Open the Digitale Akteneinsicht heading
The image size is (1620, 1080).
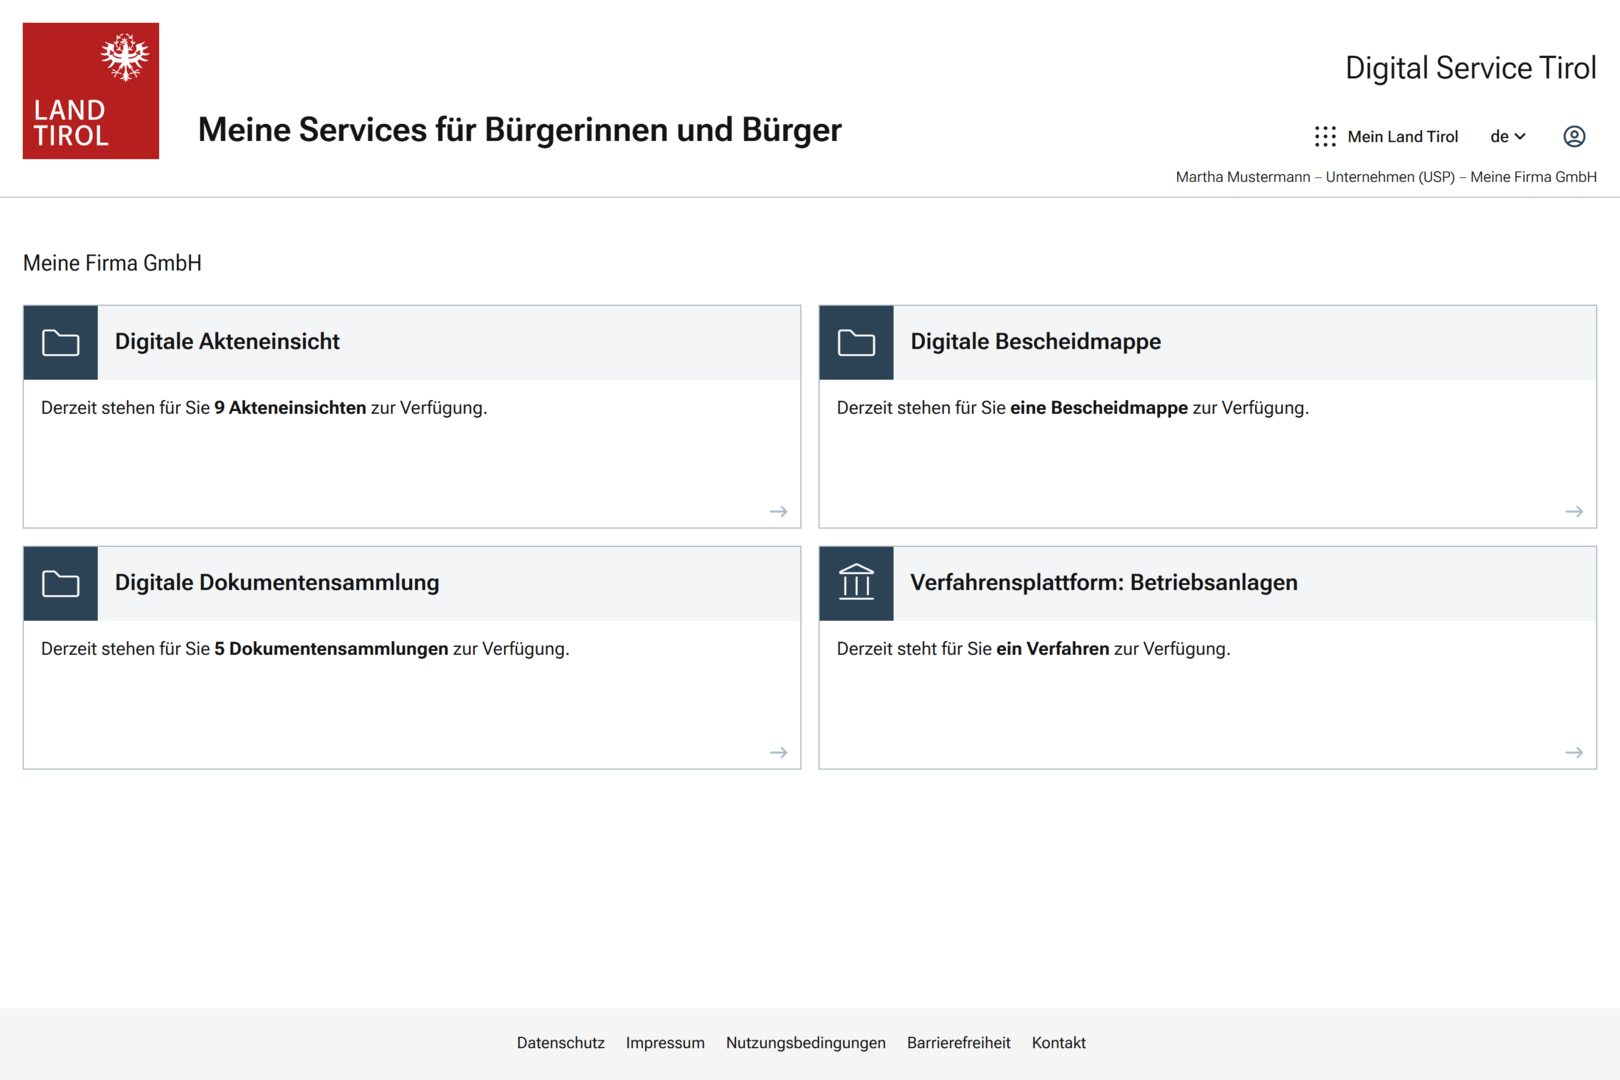(227, 342)
